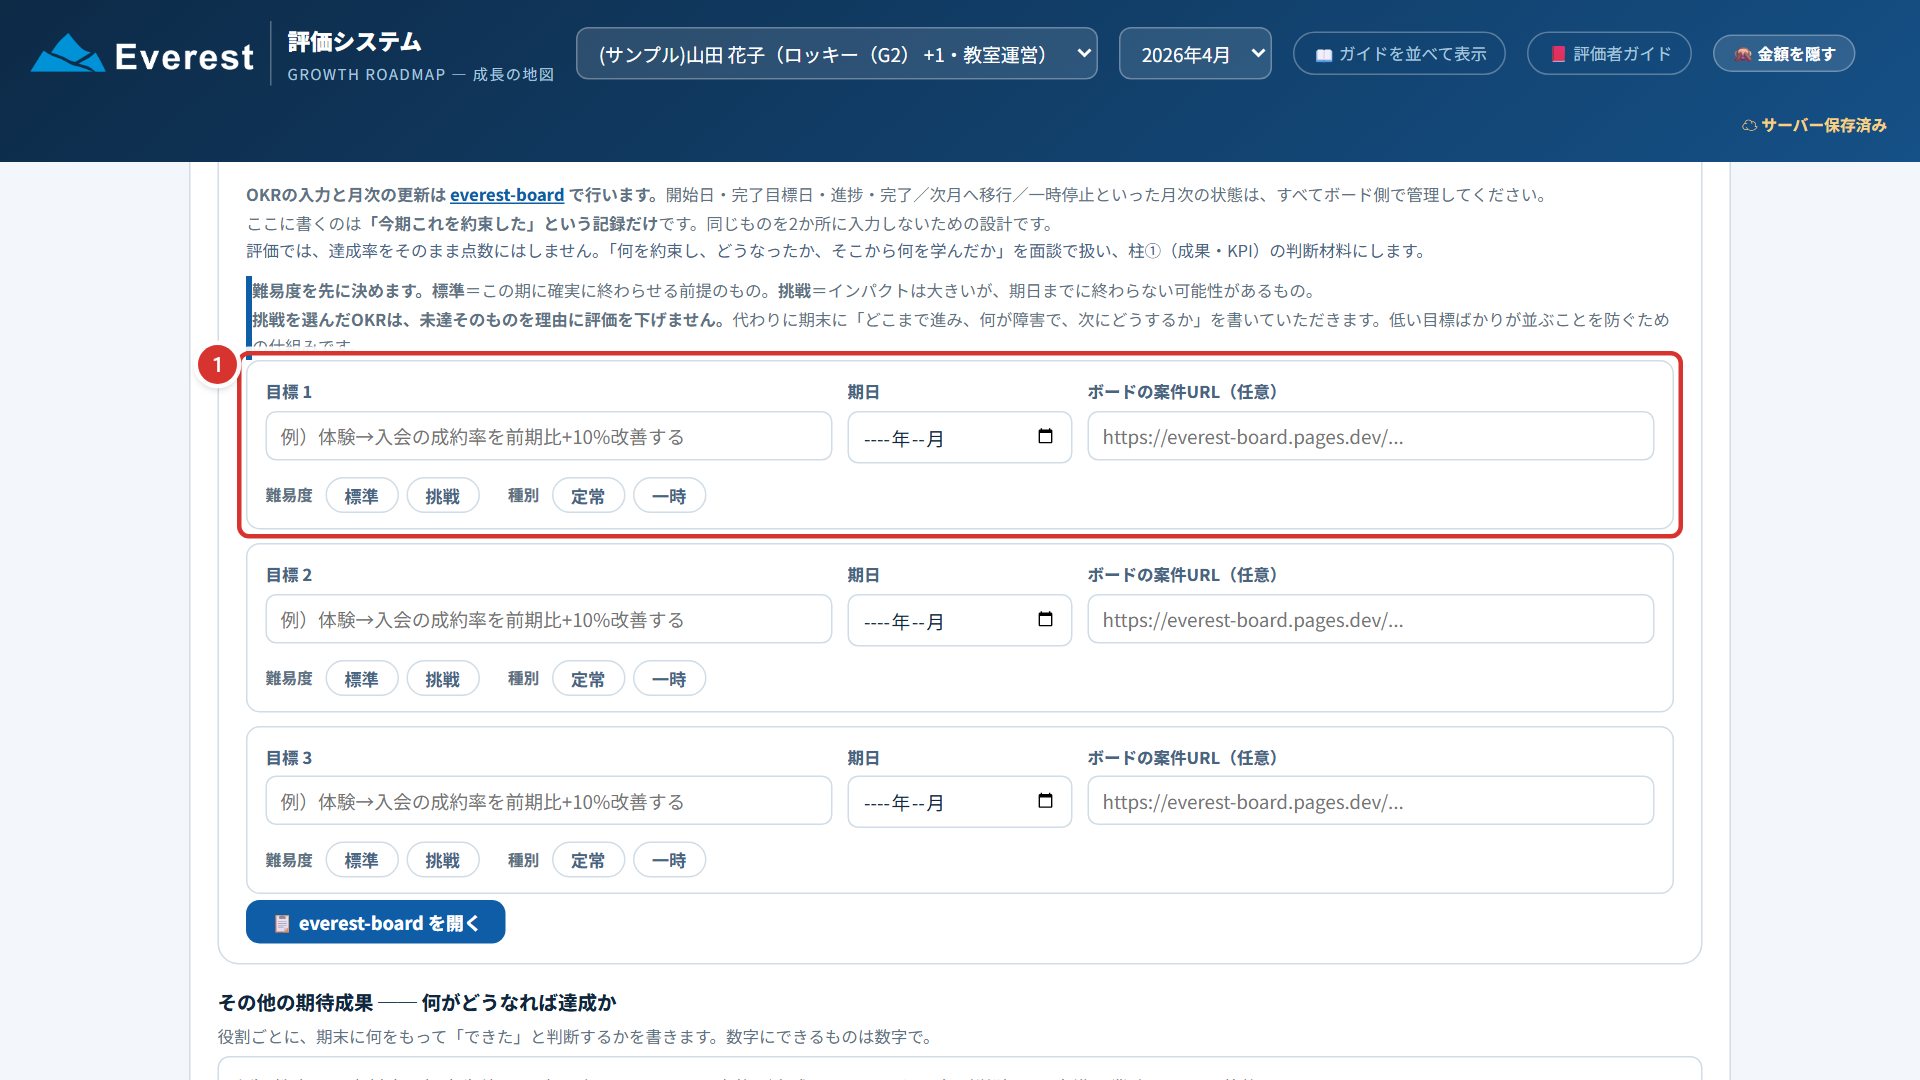Choose 定常 type for 目標 3
The image size is (1920, 1080).
point(588,860)
